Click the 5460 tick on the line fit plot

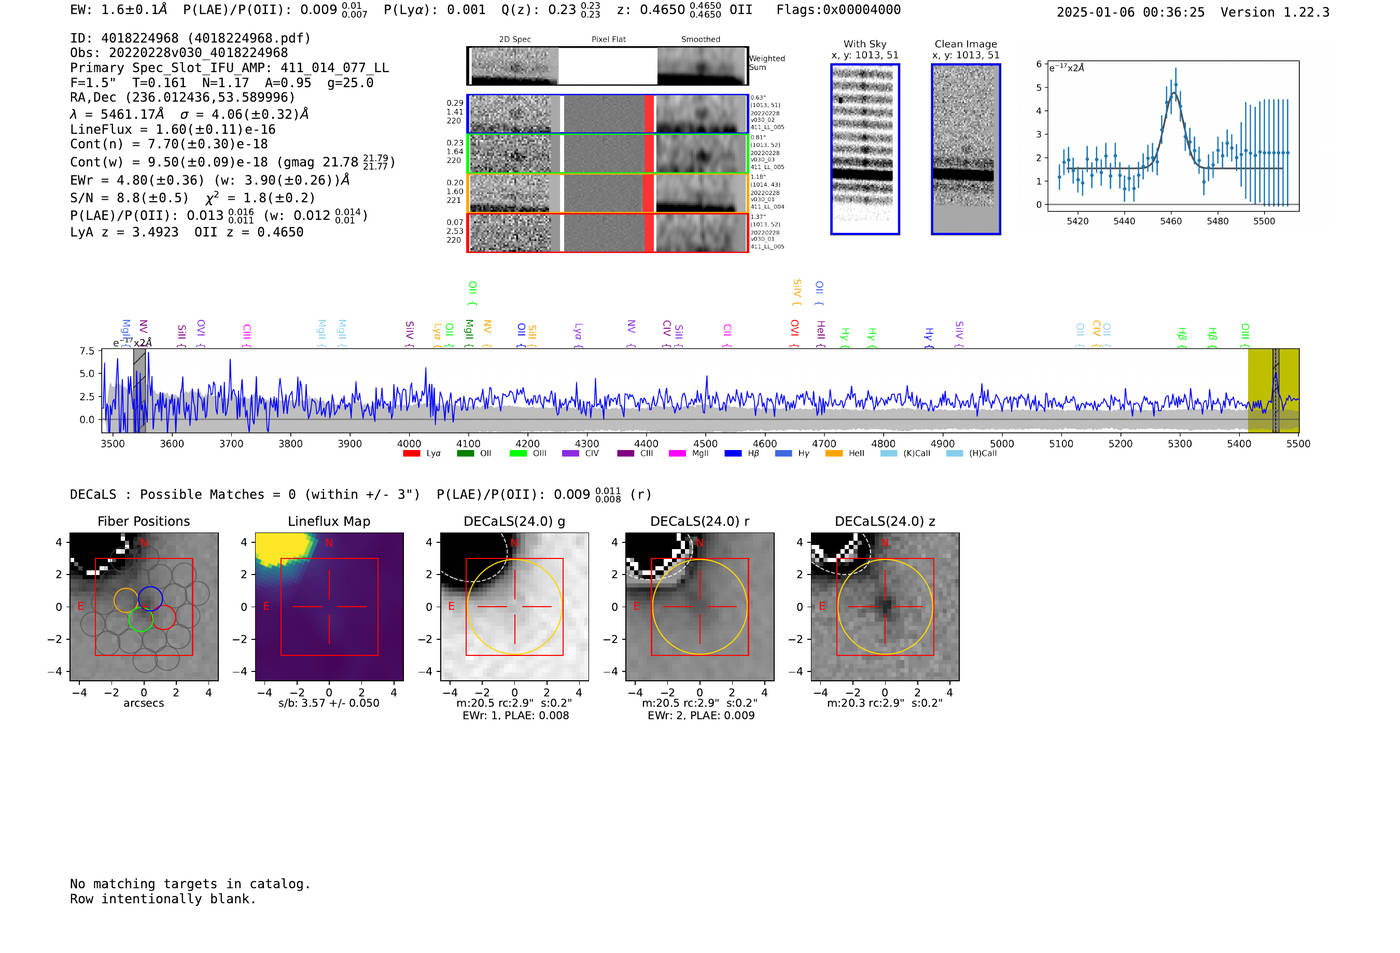1171,221
